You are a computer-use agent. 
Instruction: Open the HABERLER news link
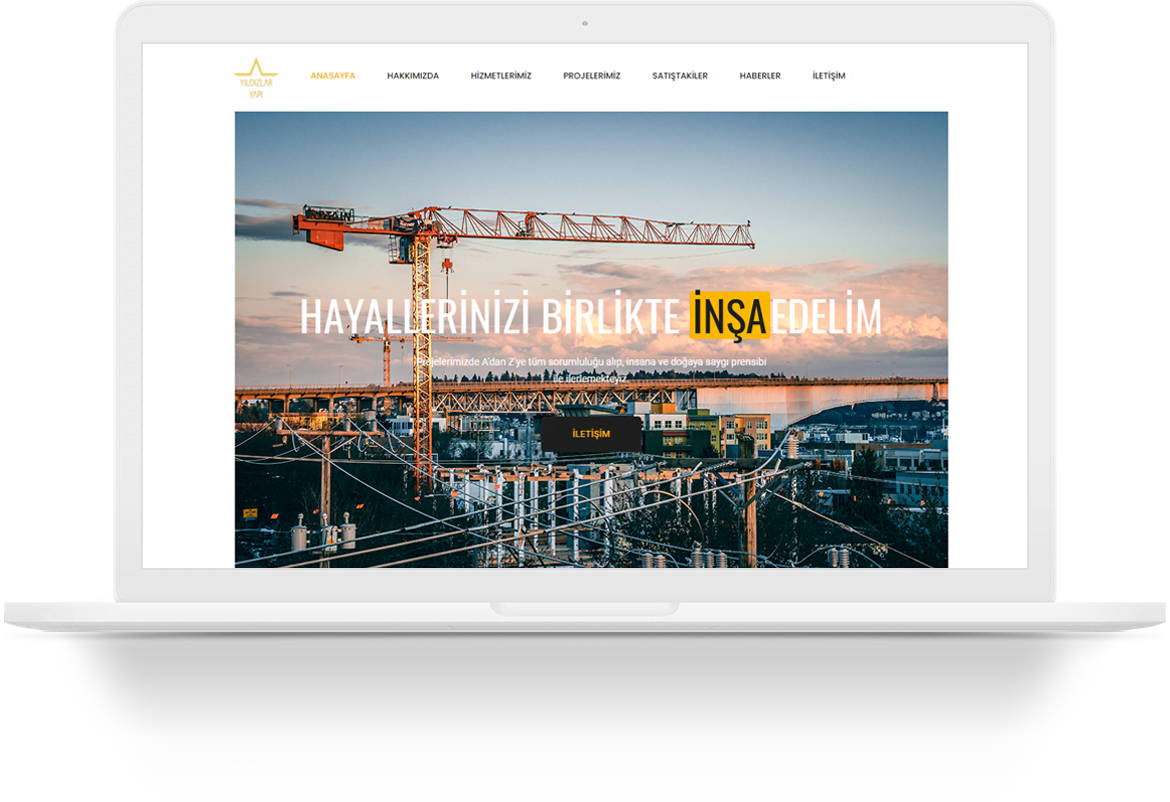(760, 76)
